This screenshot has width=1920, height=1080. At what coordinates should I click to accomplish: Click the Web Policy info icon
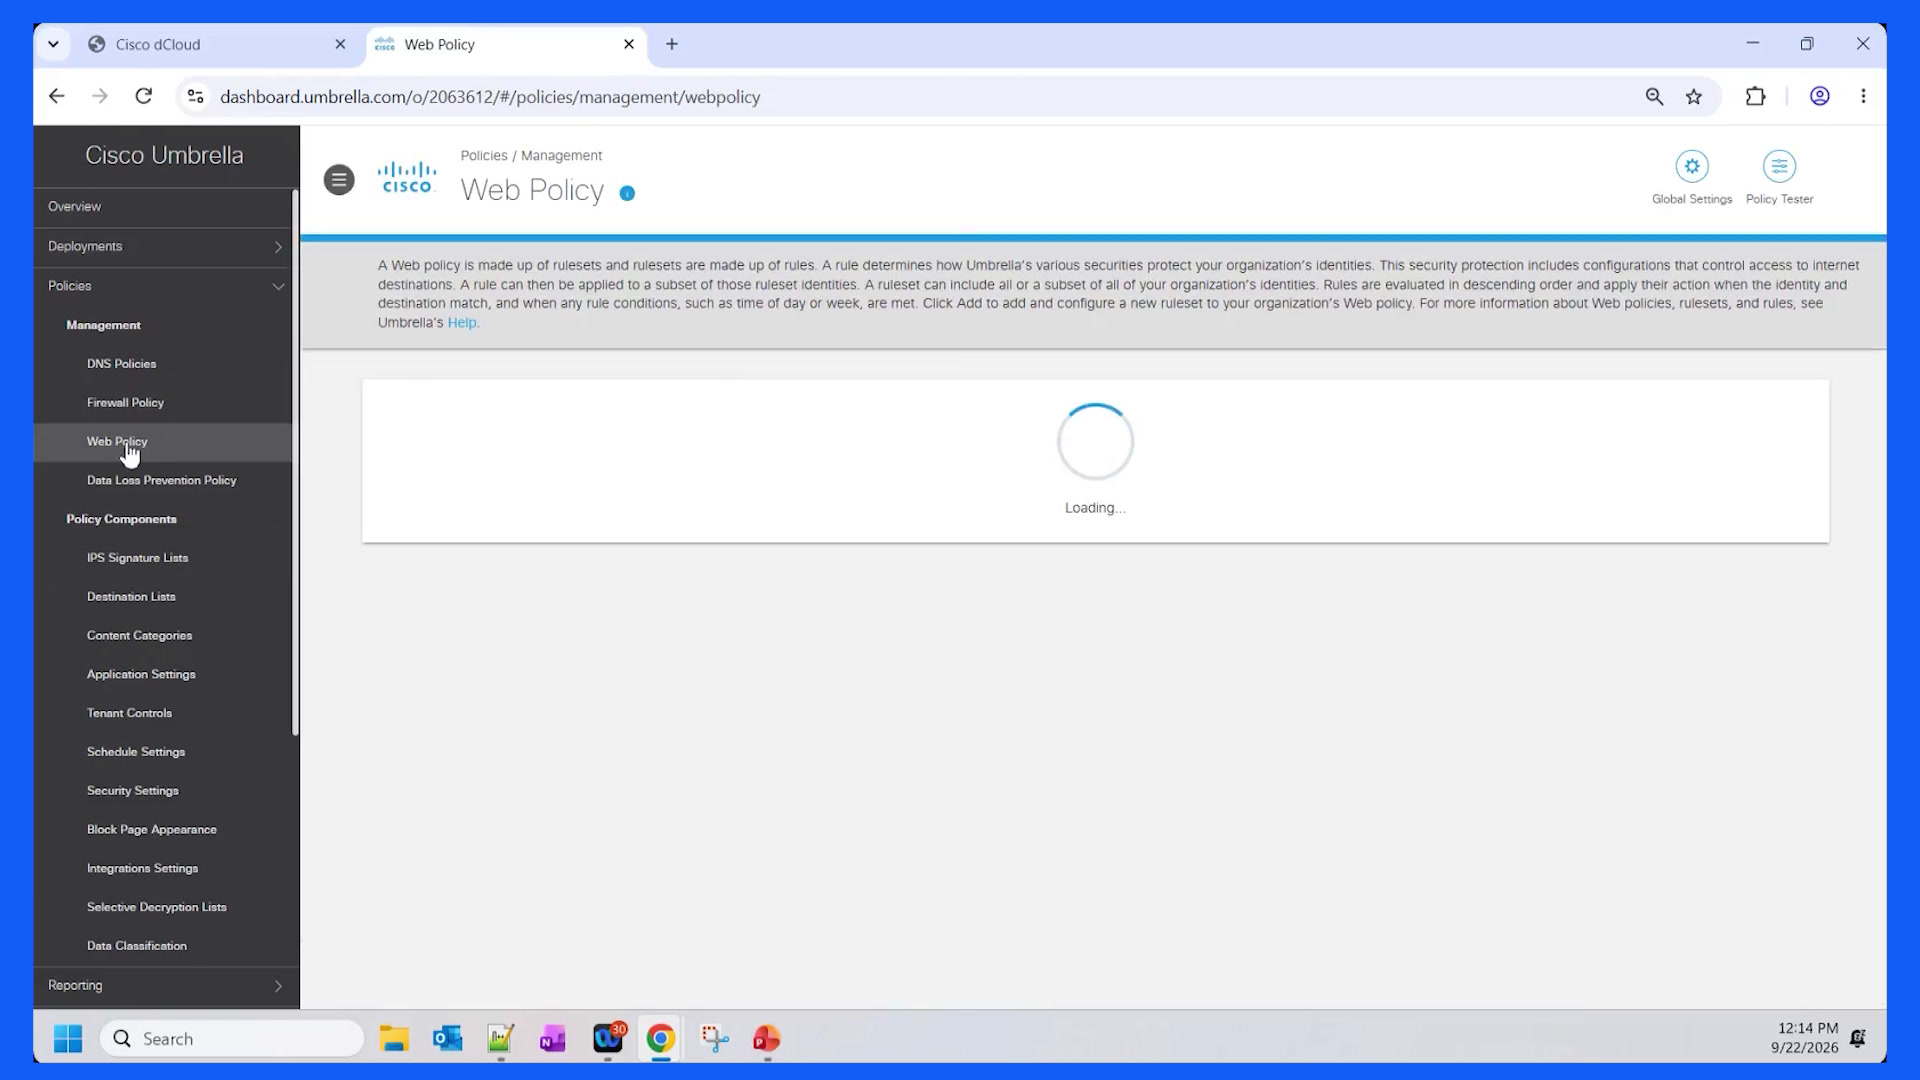pos(627,193)
